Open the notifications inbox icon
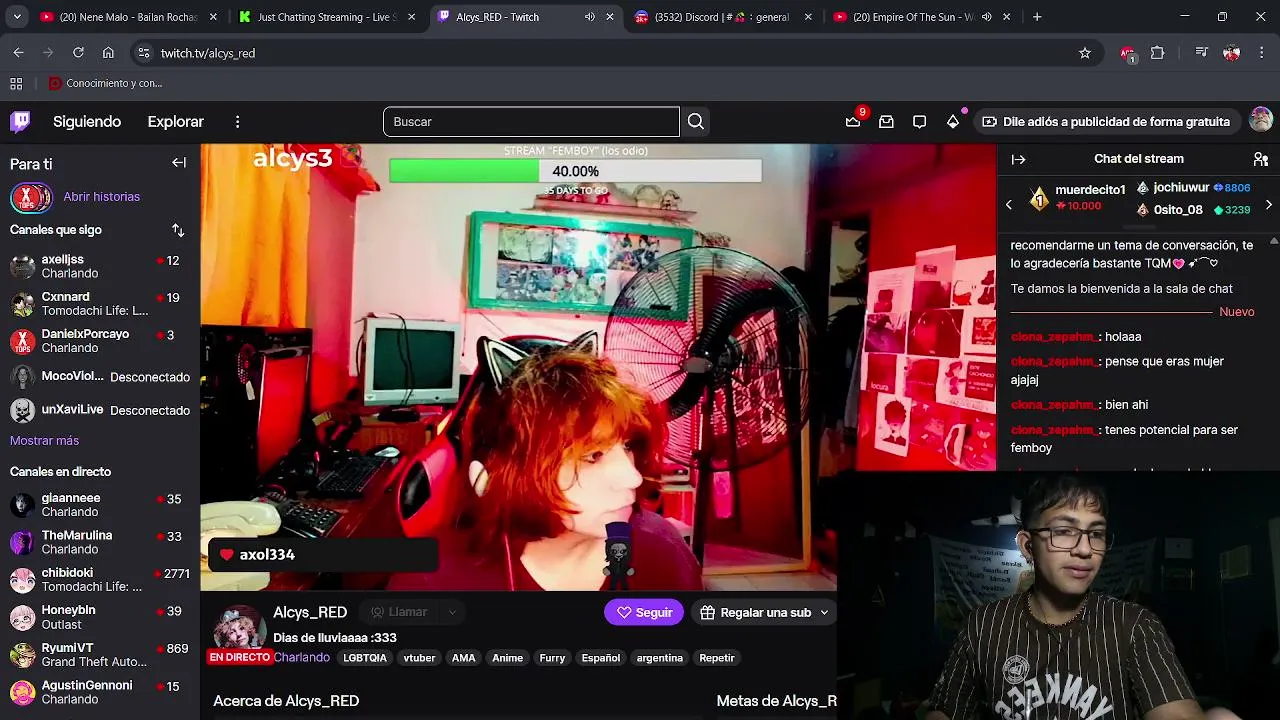1280x720 pixels. 886,122
